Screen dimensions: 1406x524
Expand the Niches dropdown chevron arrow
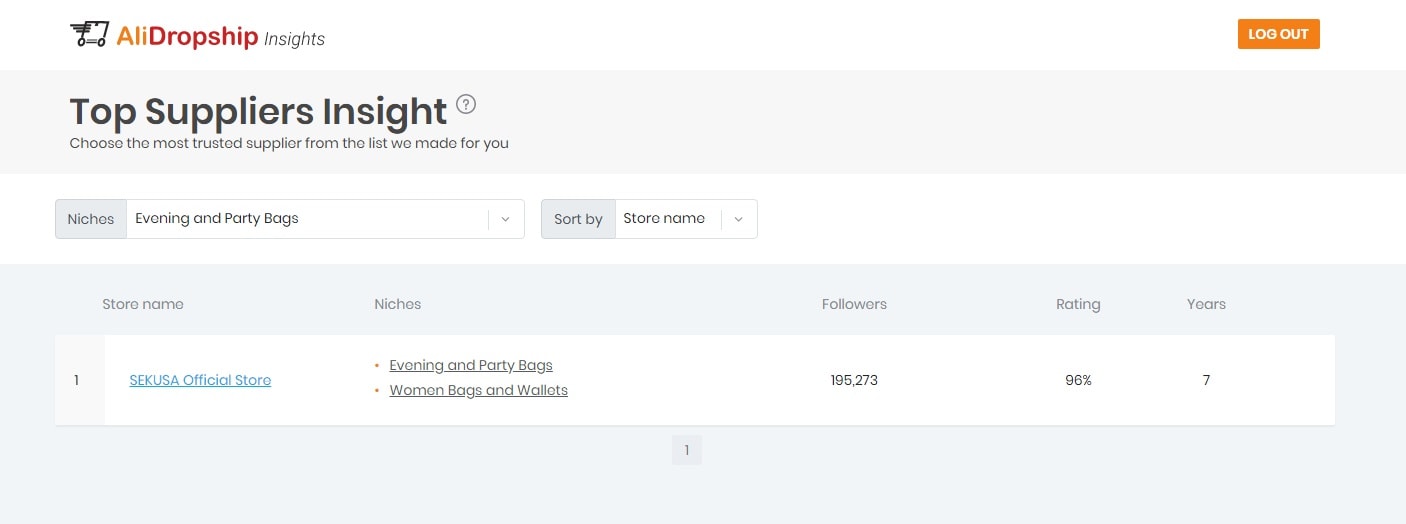click(505, 219)
